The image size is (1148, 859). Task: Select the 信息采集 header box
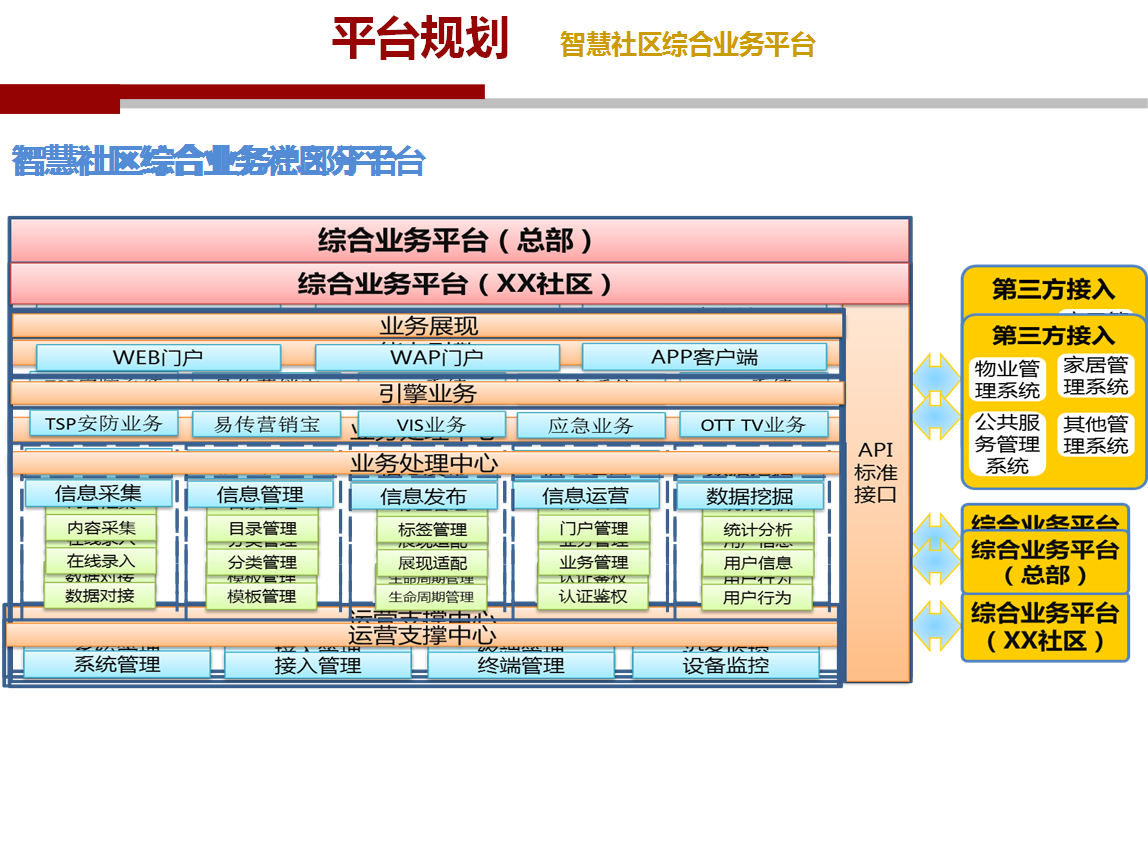tap(98, 493)
